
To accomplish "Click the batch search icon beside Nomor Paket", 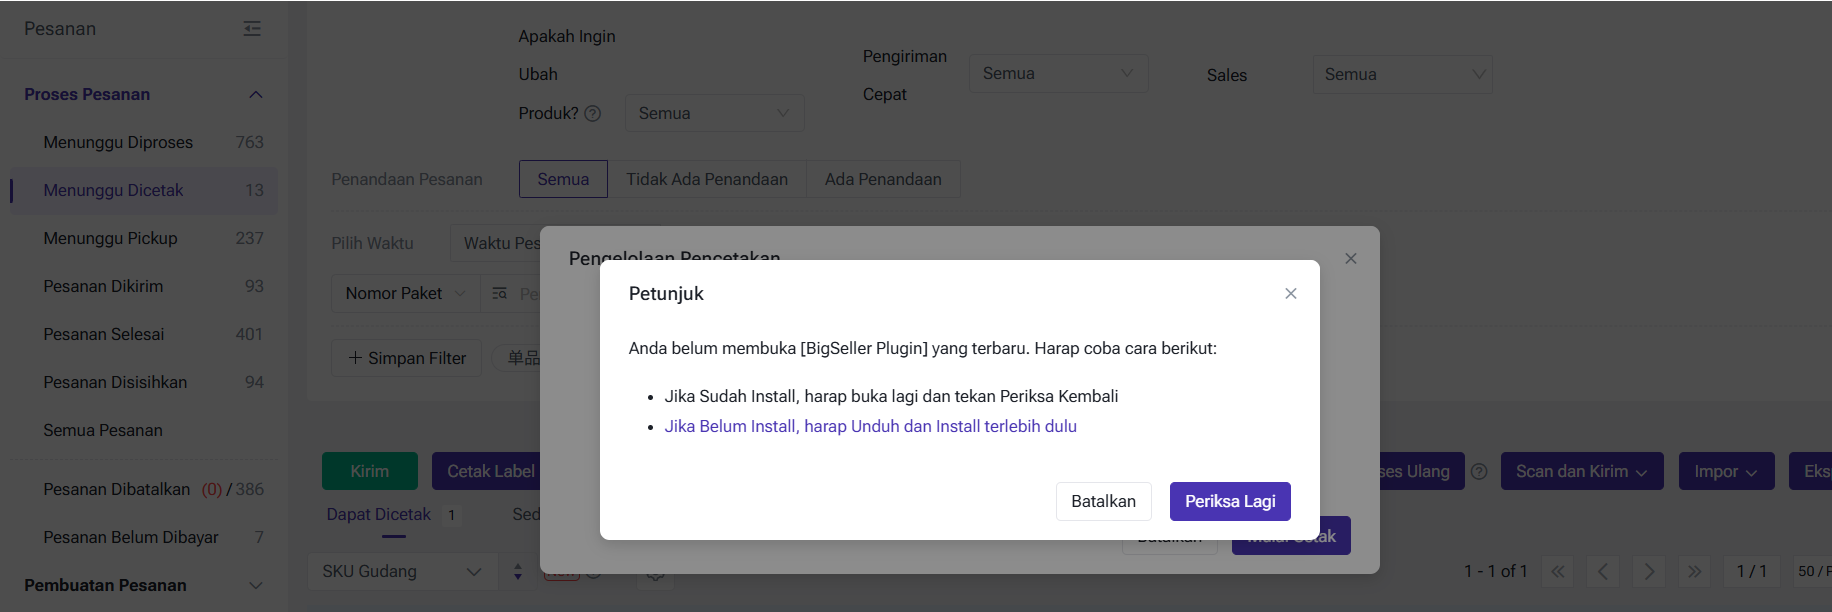I will pyautogui.click(x=500, y=294).
